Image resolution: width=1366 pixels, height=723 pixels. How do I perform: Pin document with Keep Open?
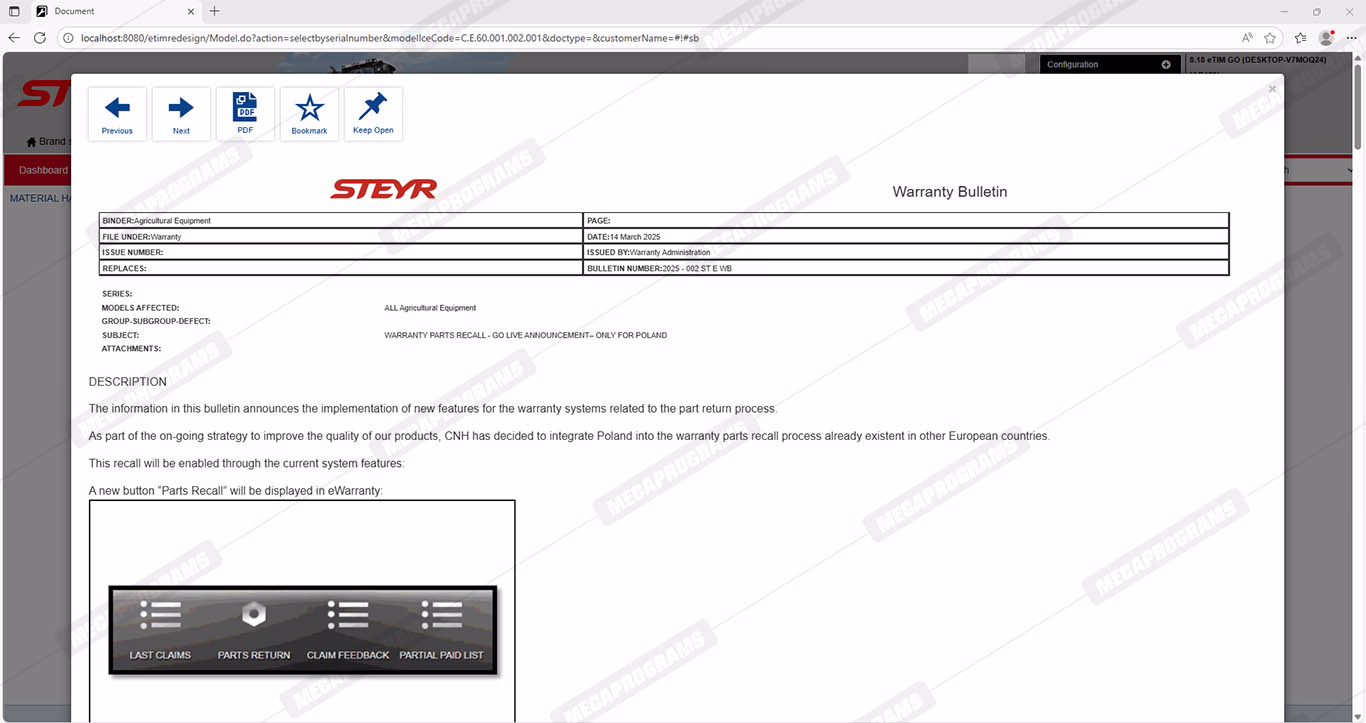tap(373, 114)
